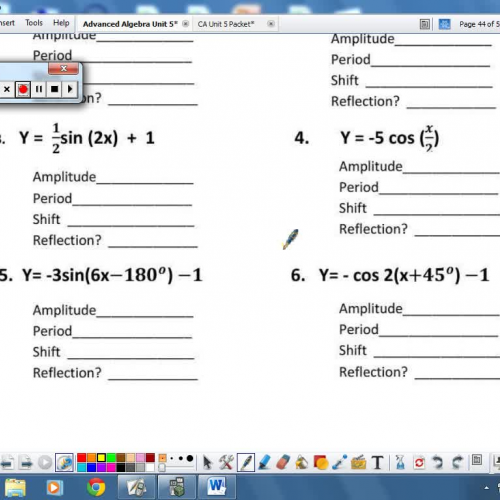Pick the orange color swatch
This screenshot has width=500, height=500.
coord(91,458)
